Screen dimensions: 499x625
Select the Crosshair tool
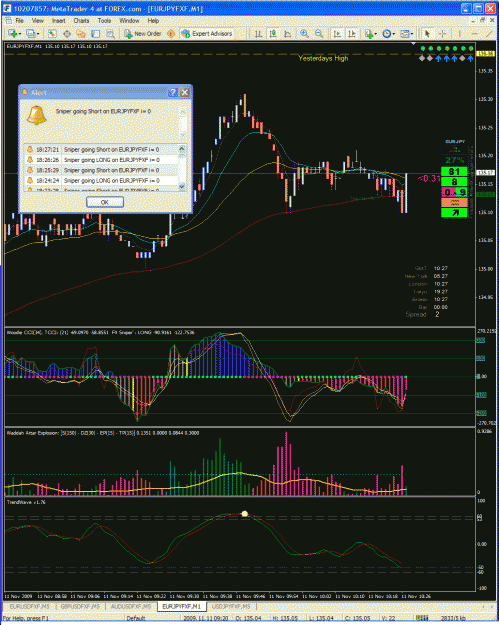click(442, 34)
